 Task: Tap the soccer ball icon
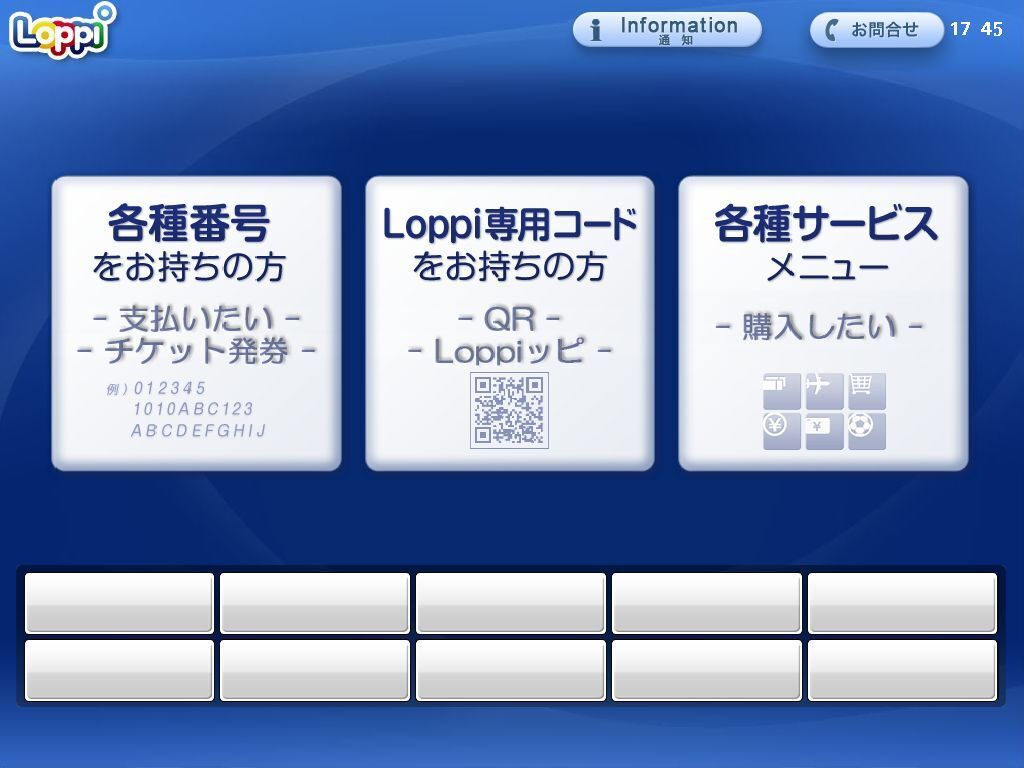click(867, 431)
